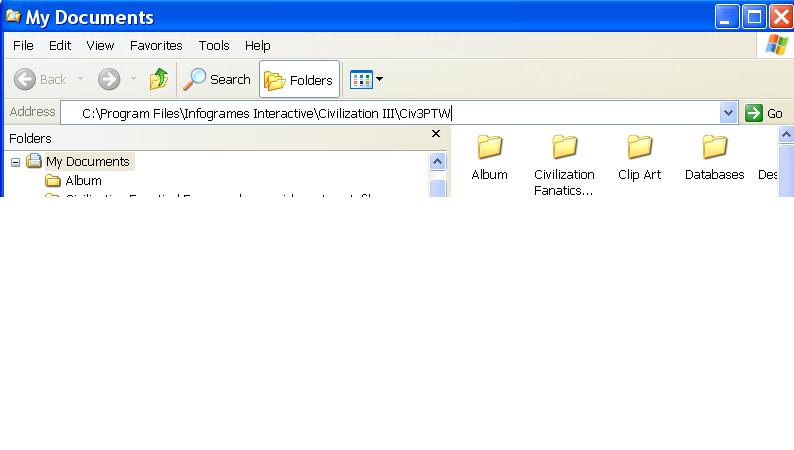The image size is (794, 450).
Task: Click the Databases folder label
Action: tap(714, 175)
